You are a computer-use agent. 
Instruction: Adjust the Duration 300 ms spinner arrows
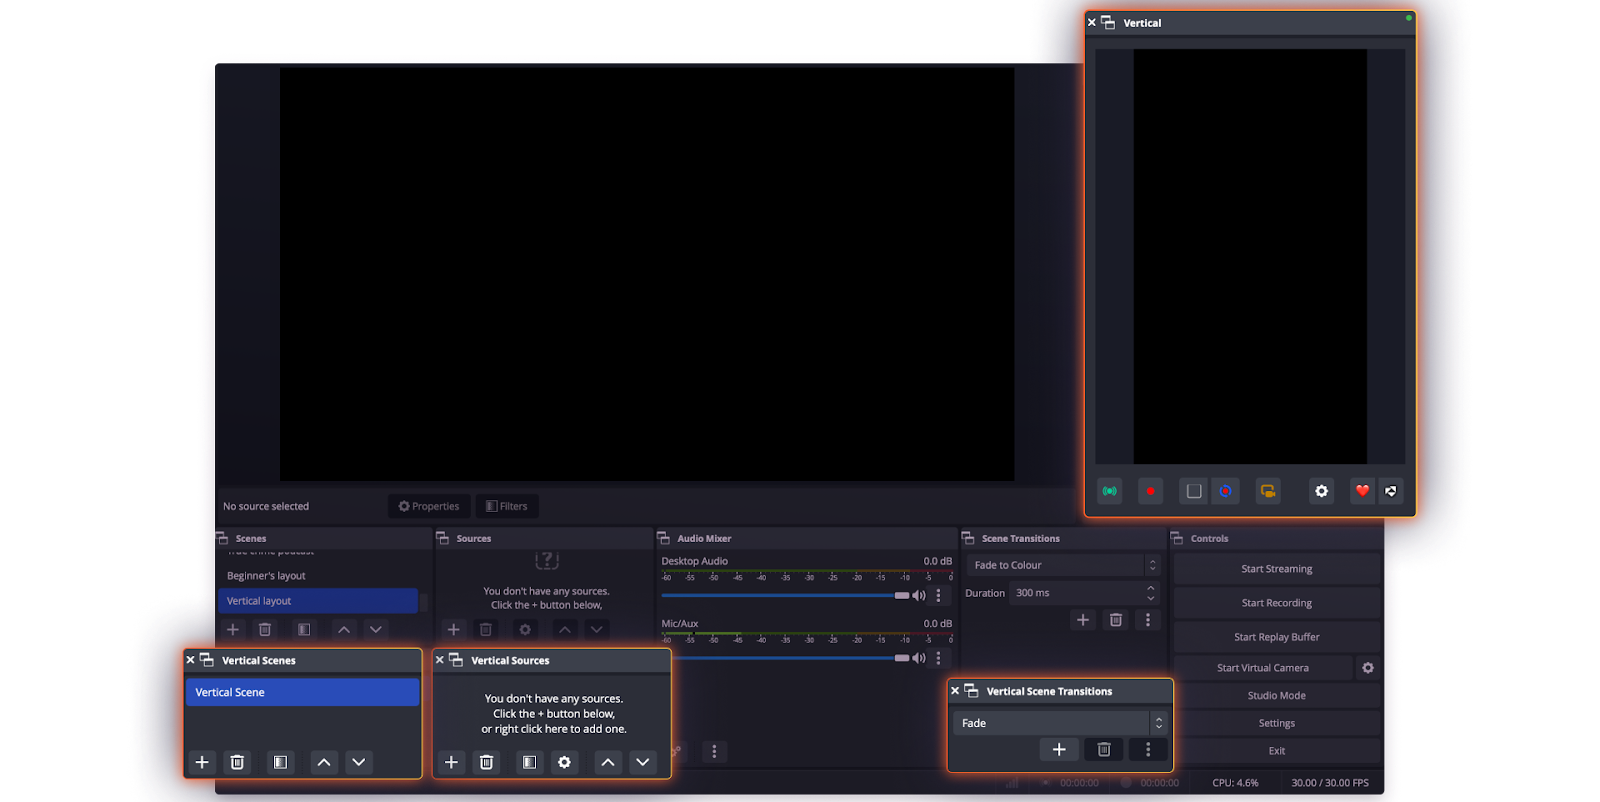[1151, 593]
